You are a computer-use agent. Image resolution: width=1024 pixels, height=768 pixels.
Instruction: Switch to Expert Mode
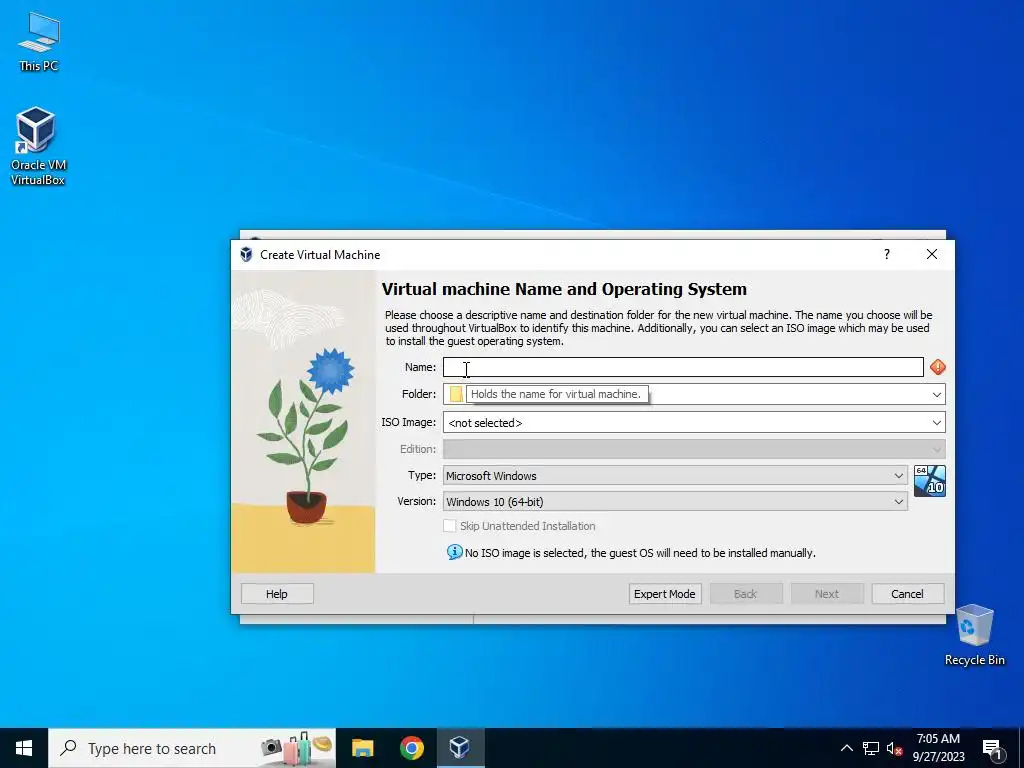[665, 594]
